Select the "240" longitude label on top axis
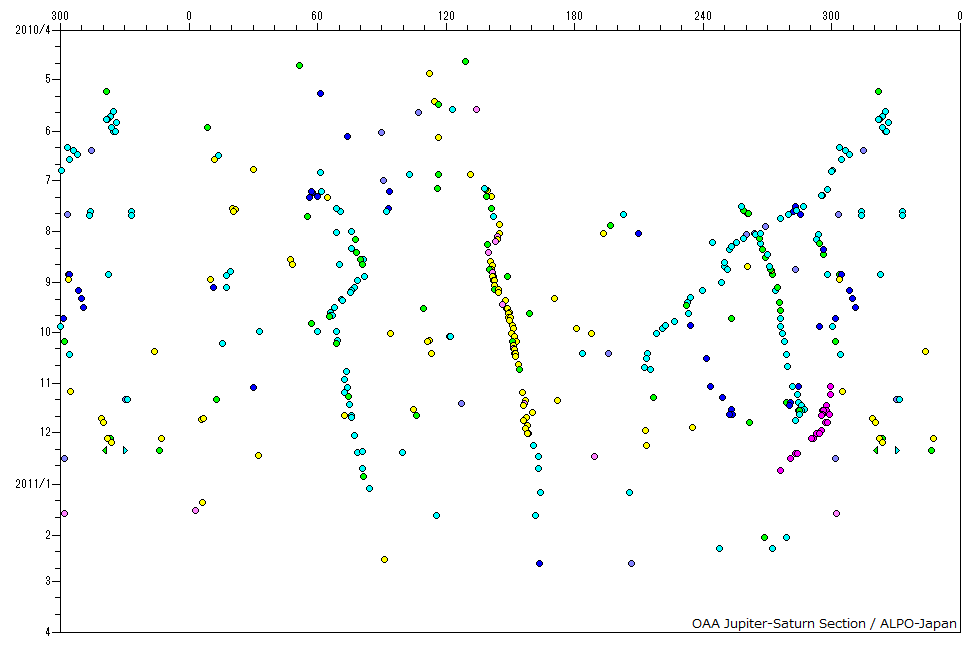 [x=703, y=16]
